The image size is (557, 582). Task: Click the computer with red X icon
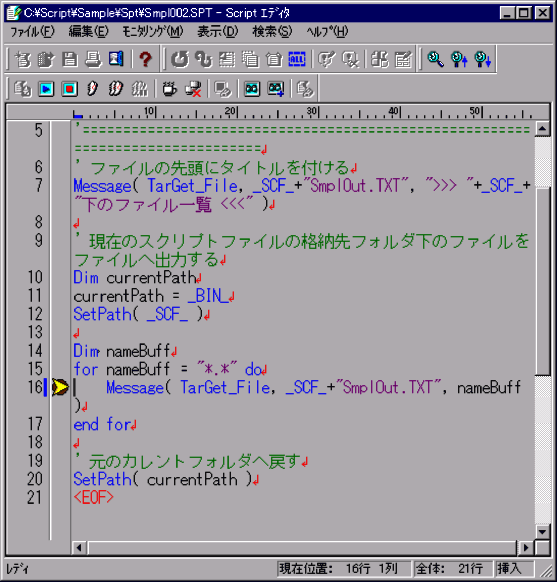(x=193, y=89)
